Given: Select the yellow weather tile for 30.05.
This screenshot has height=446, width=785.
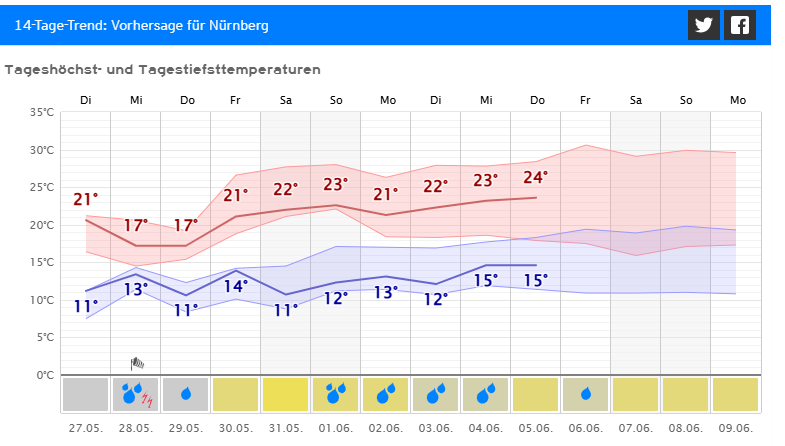Looking at the screenshot, I should (236, 394).
